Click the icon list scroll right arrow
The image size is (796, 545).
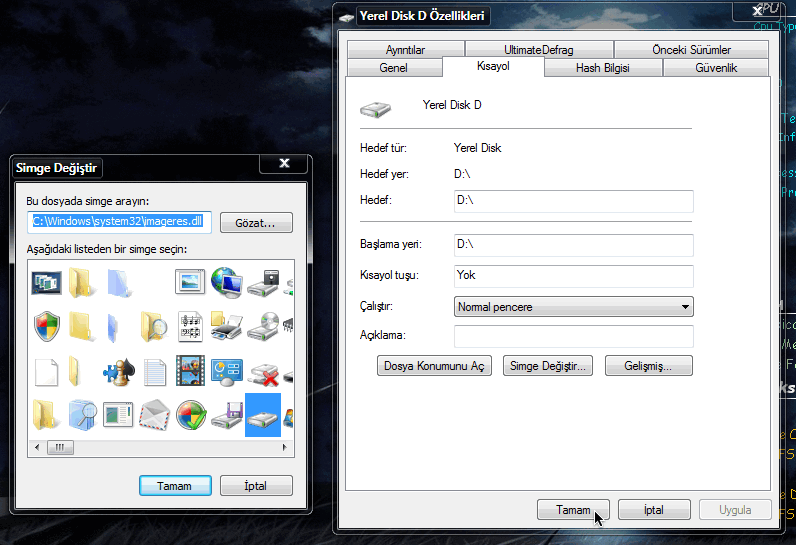(284, 447)
